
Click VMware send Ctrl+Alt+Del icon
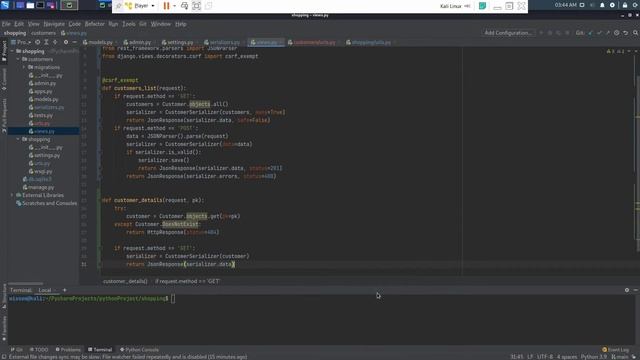click(x=184, y=6)
